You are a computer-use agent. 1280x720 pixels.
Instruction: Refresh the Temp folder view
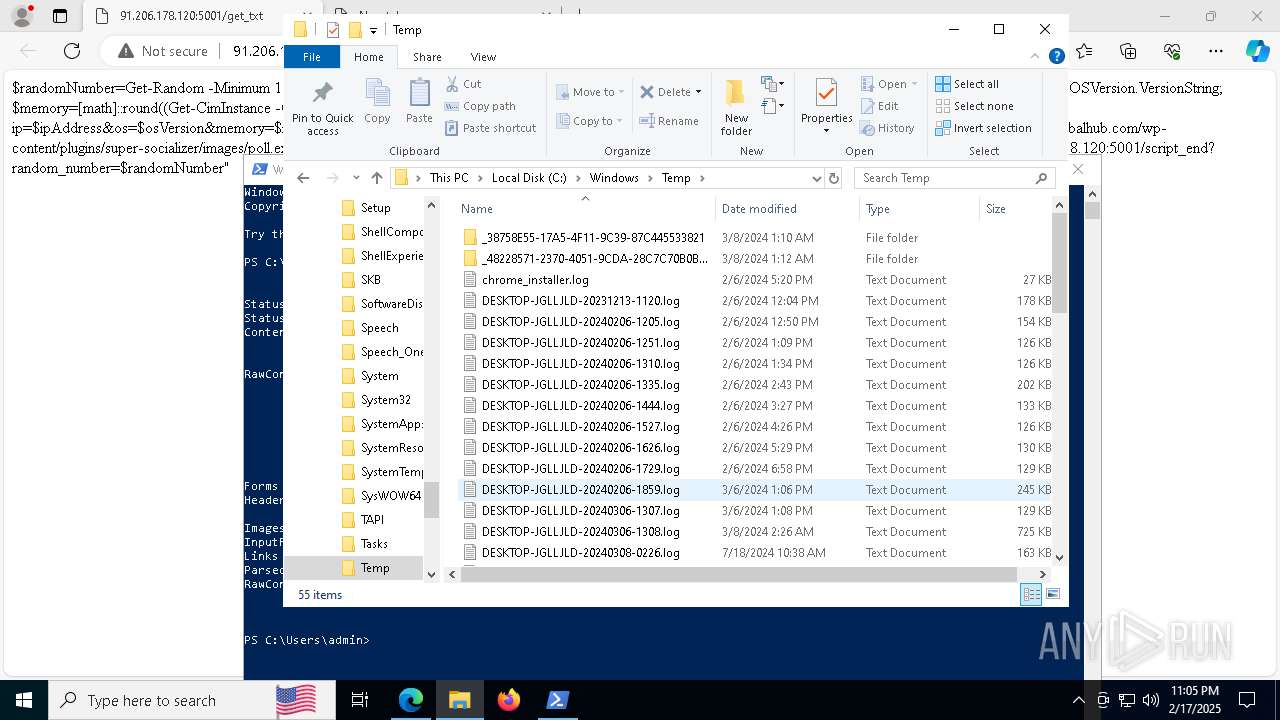[835, 178]
